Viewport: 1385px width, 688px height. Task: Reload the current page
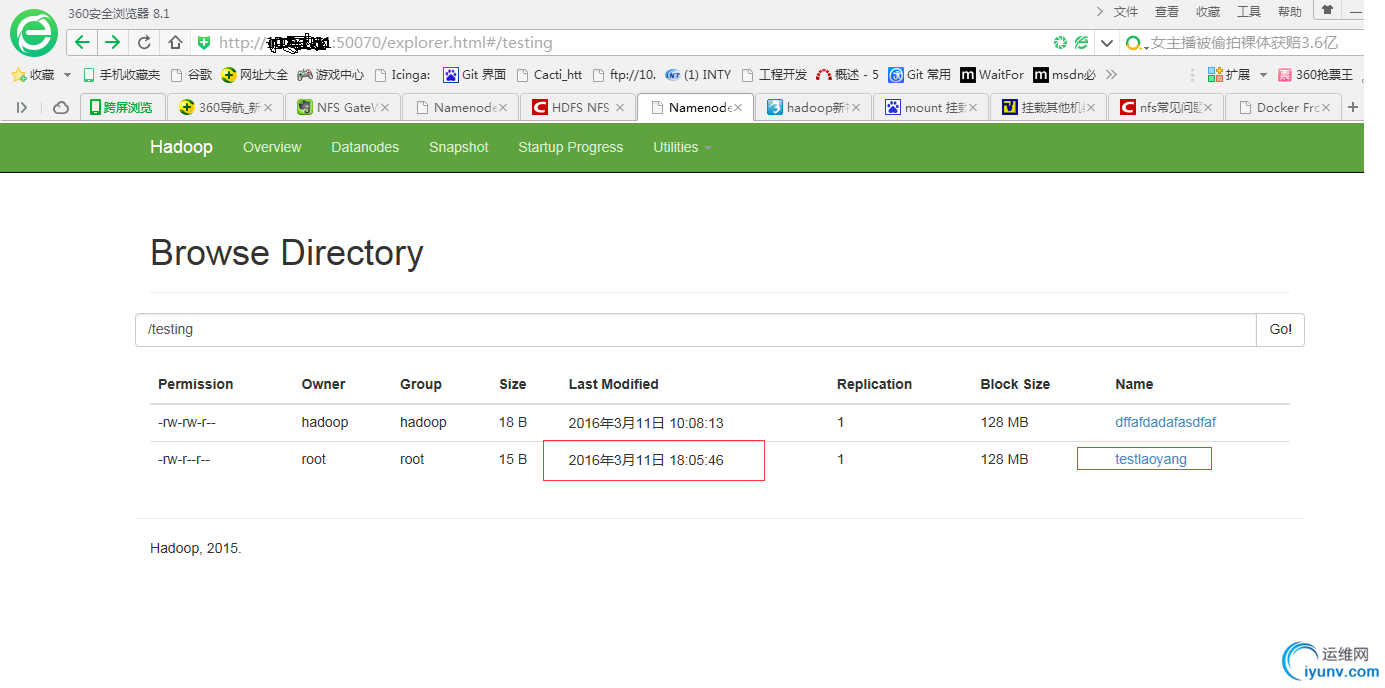(144, 43)
